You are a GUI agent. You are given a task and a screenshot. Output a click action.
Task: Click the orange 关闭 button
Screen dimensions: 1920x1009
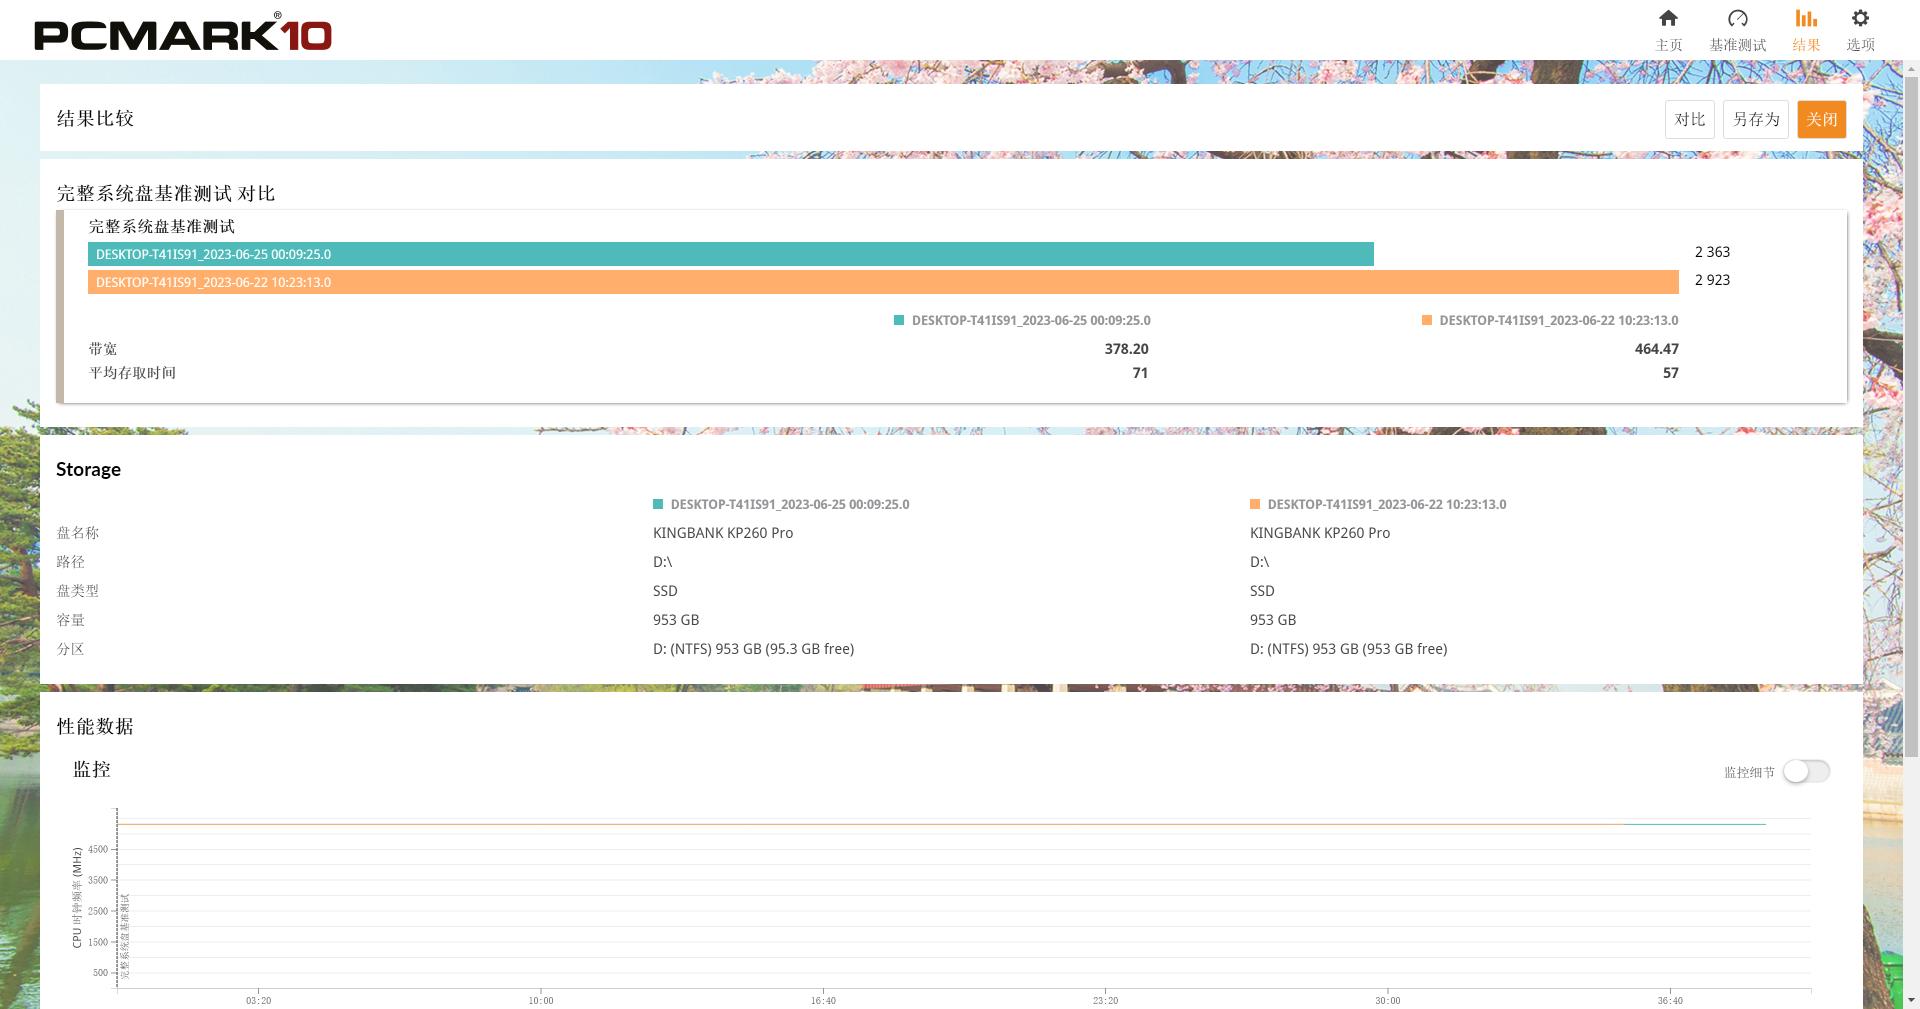(x=1821, y=119)
